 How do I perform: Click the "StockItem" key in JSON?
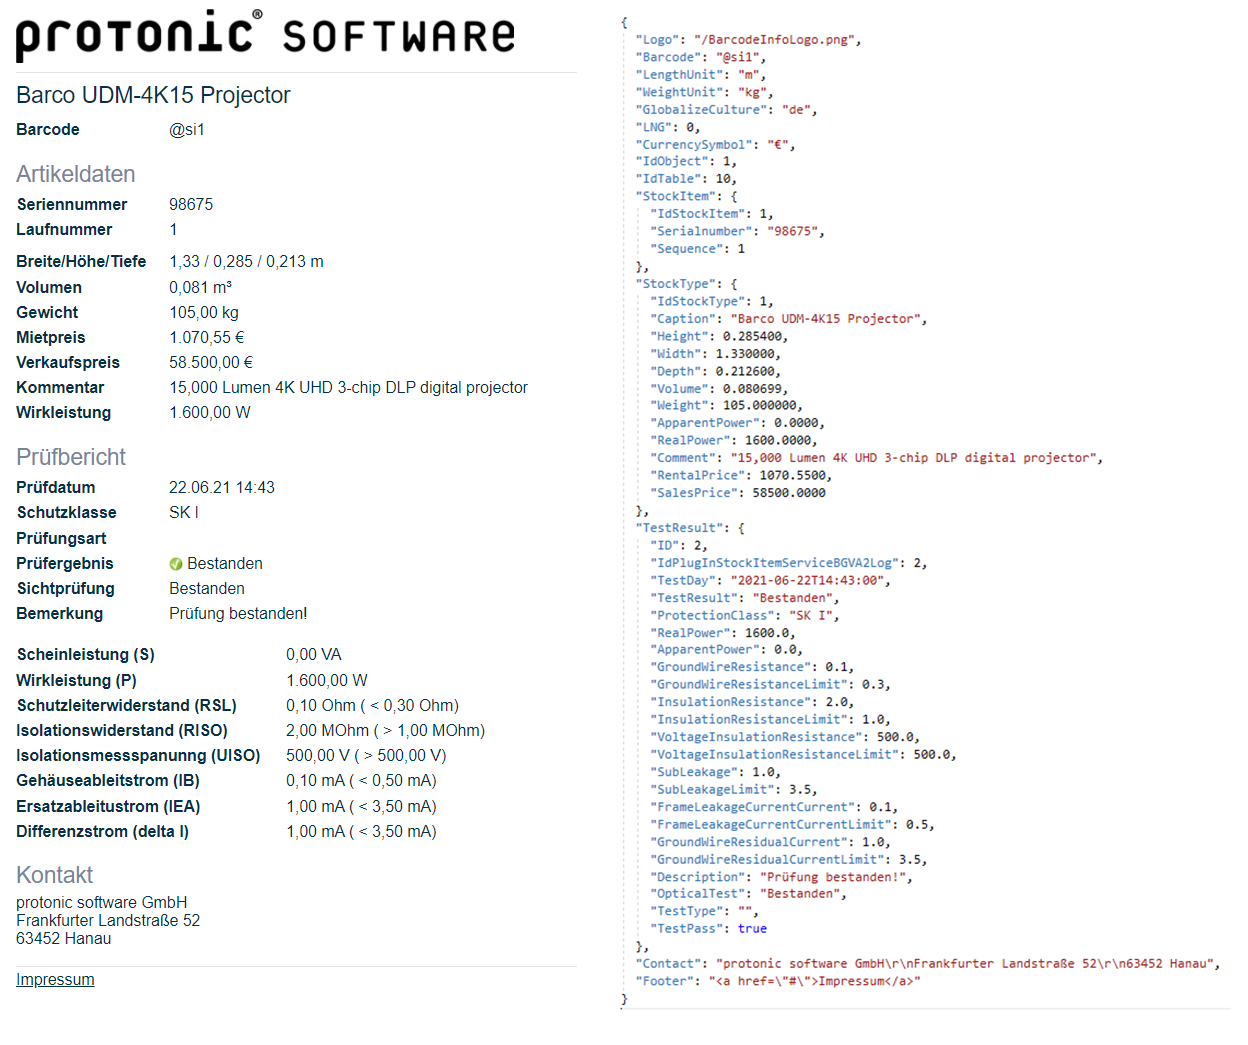tap(675, 196)
